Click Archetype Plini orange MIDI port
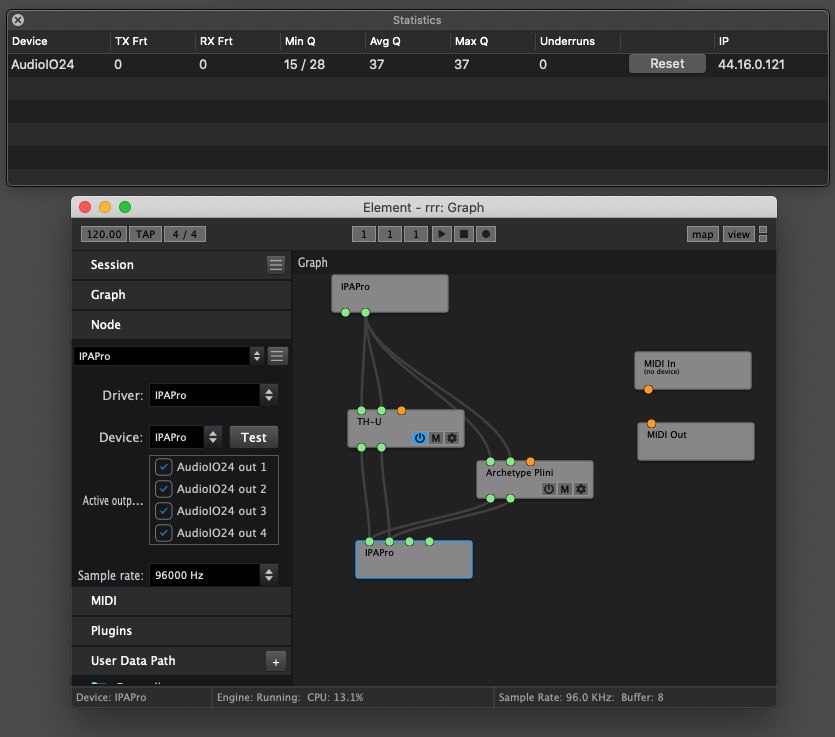Image resolution: width=835 pixels, height=737 pixels. click(530, 461)
